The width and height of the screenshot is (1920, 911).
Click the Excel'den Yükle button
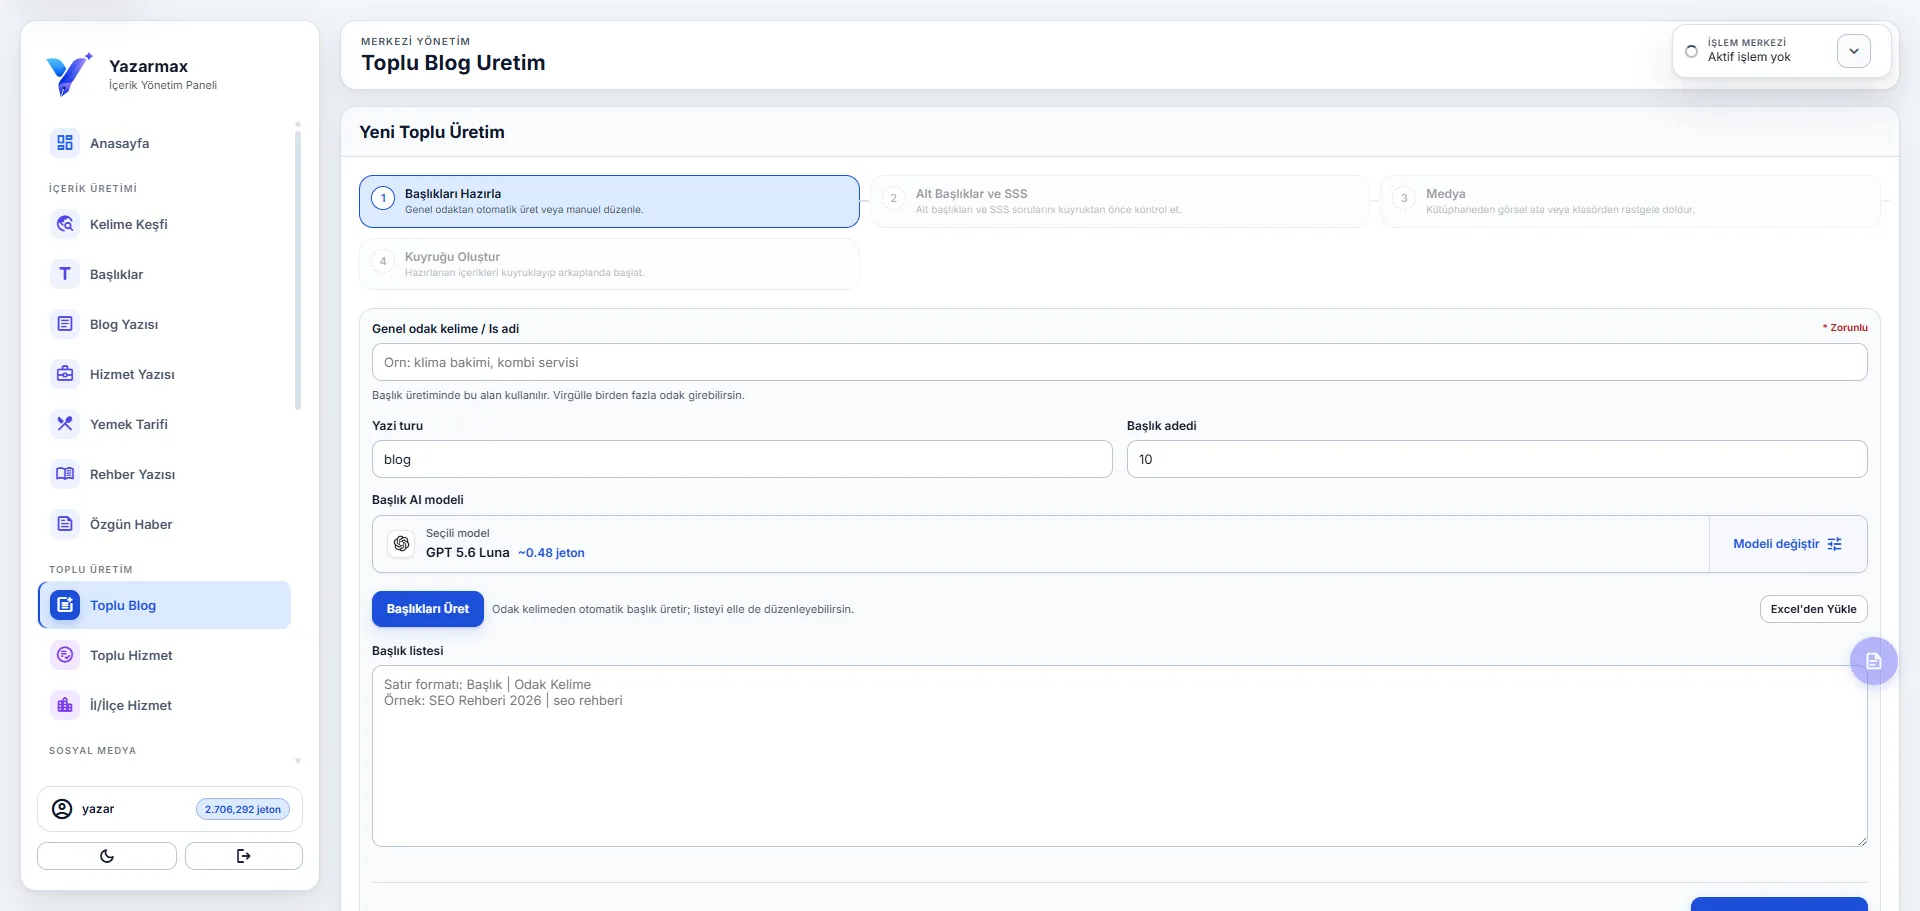pos(1813,609)
